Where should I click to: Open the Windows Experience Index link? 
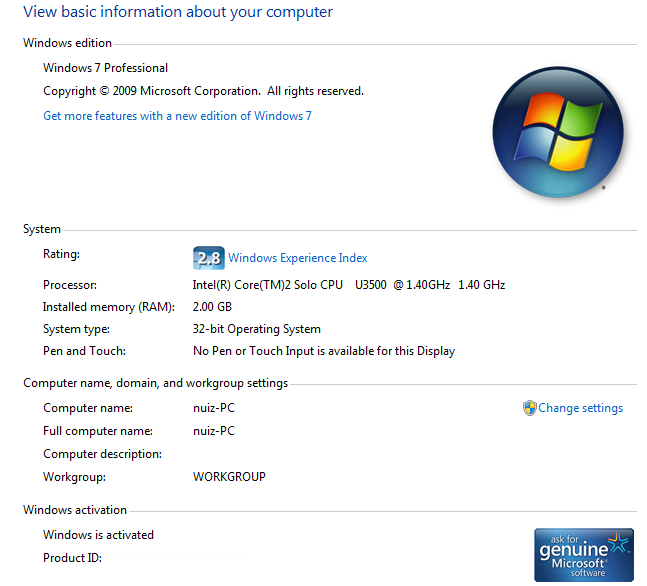pos(298,258)
